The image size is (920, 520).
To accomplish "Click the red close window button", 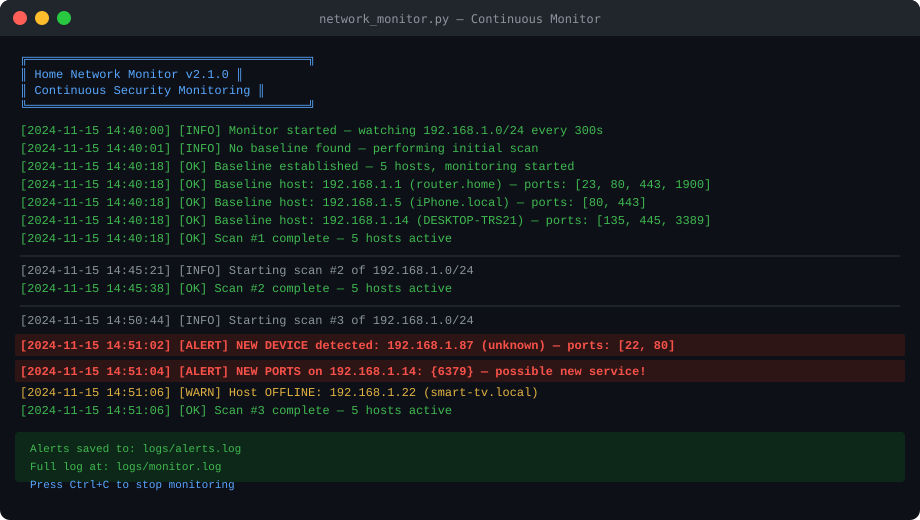I will click(x=20, y=18).
